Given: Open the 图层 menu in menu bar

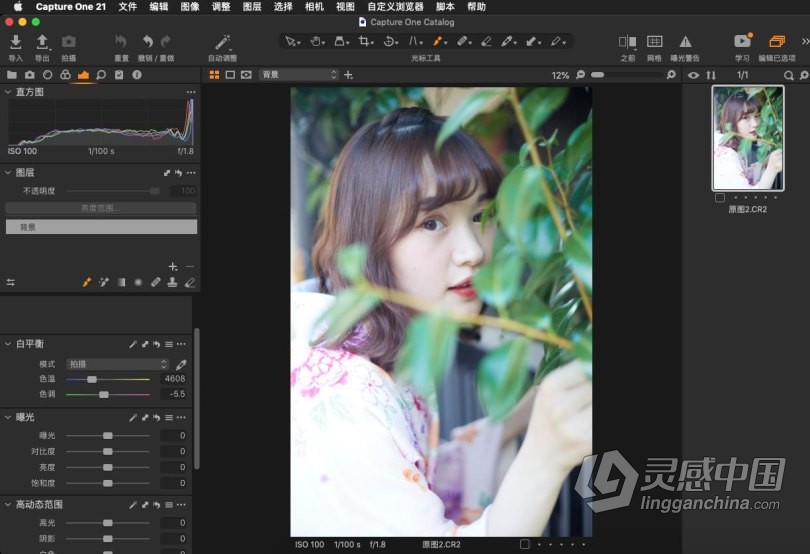Looking at the screenshot, I should pos(252,7).
